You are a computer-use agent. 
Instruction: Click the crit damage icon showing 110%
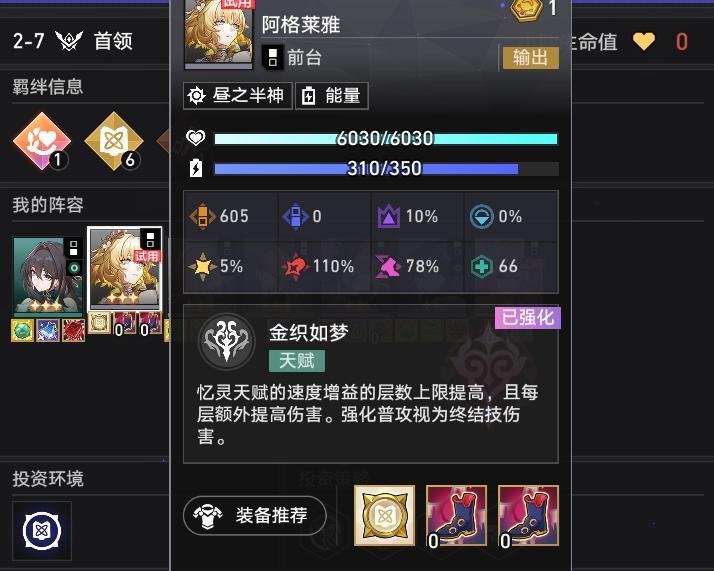pyautogui.click(x=296, y=266)
